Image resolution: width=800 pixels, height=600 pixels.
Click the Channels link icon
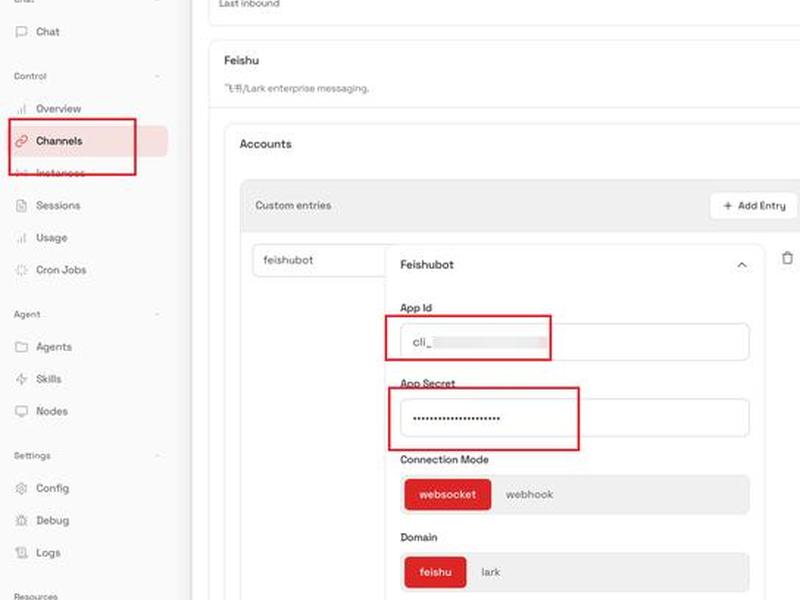click(21, 141)
